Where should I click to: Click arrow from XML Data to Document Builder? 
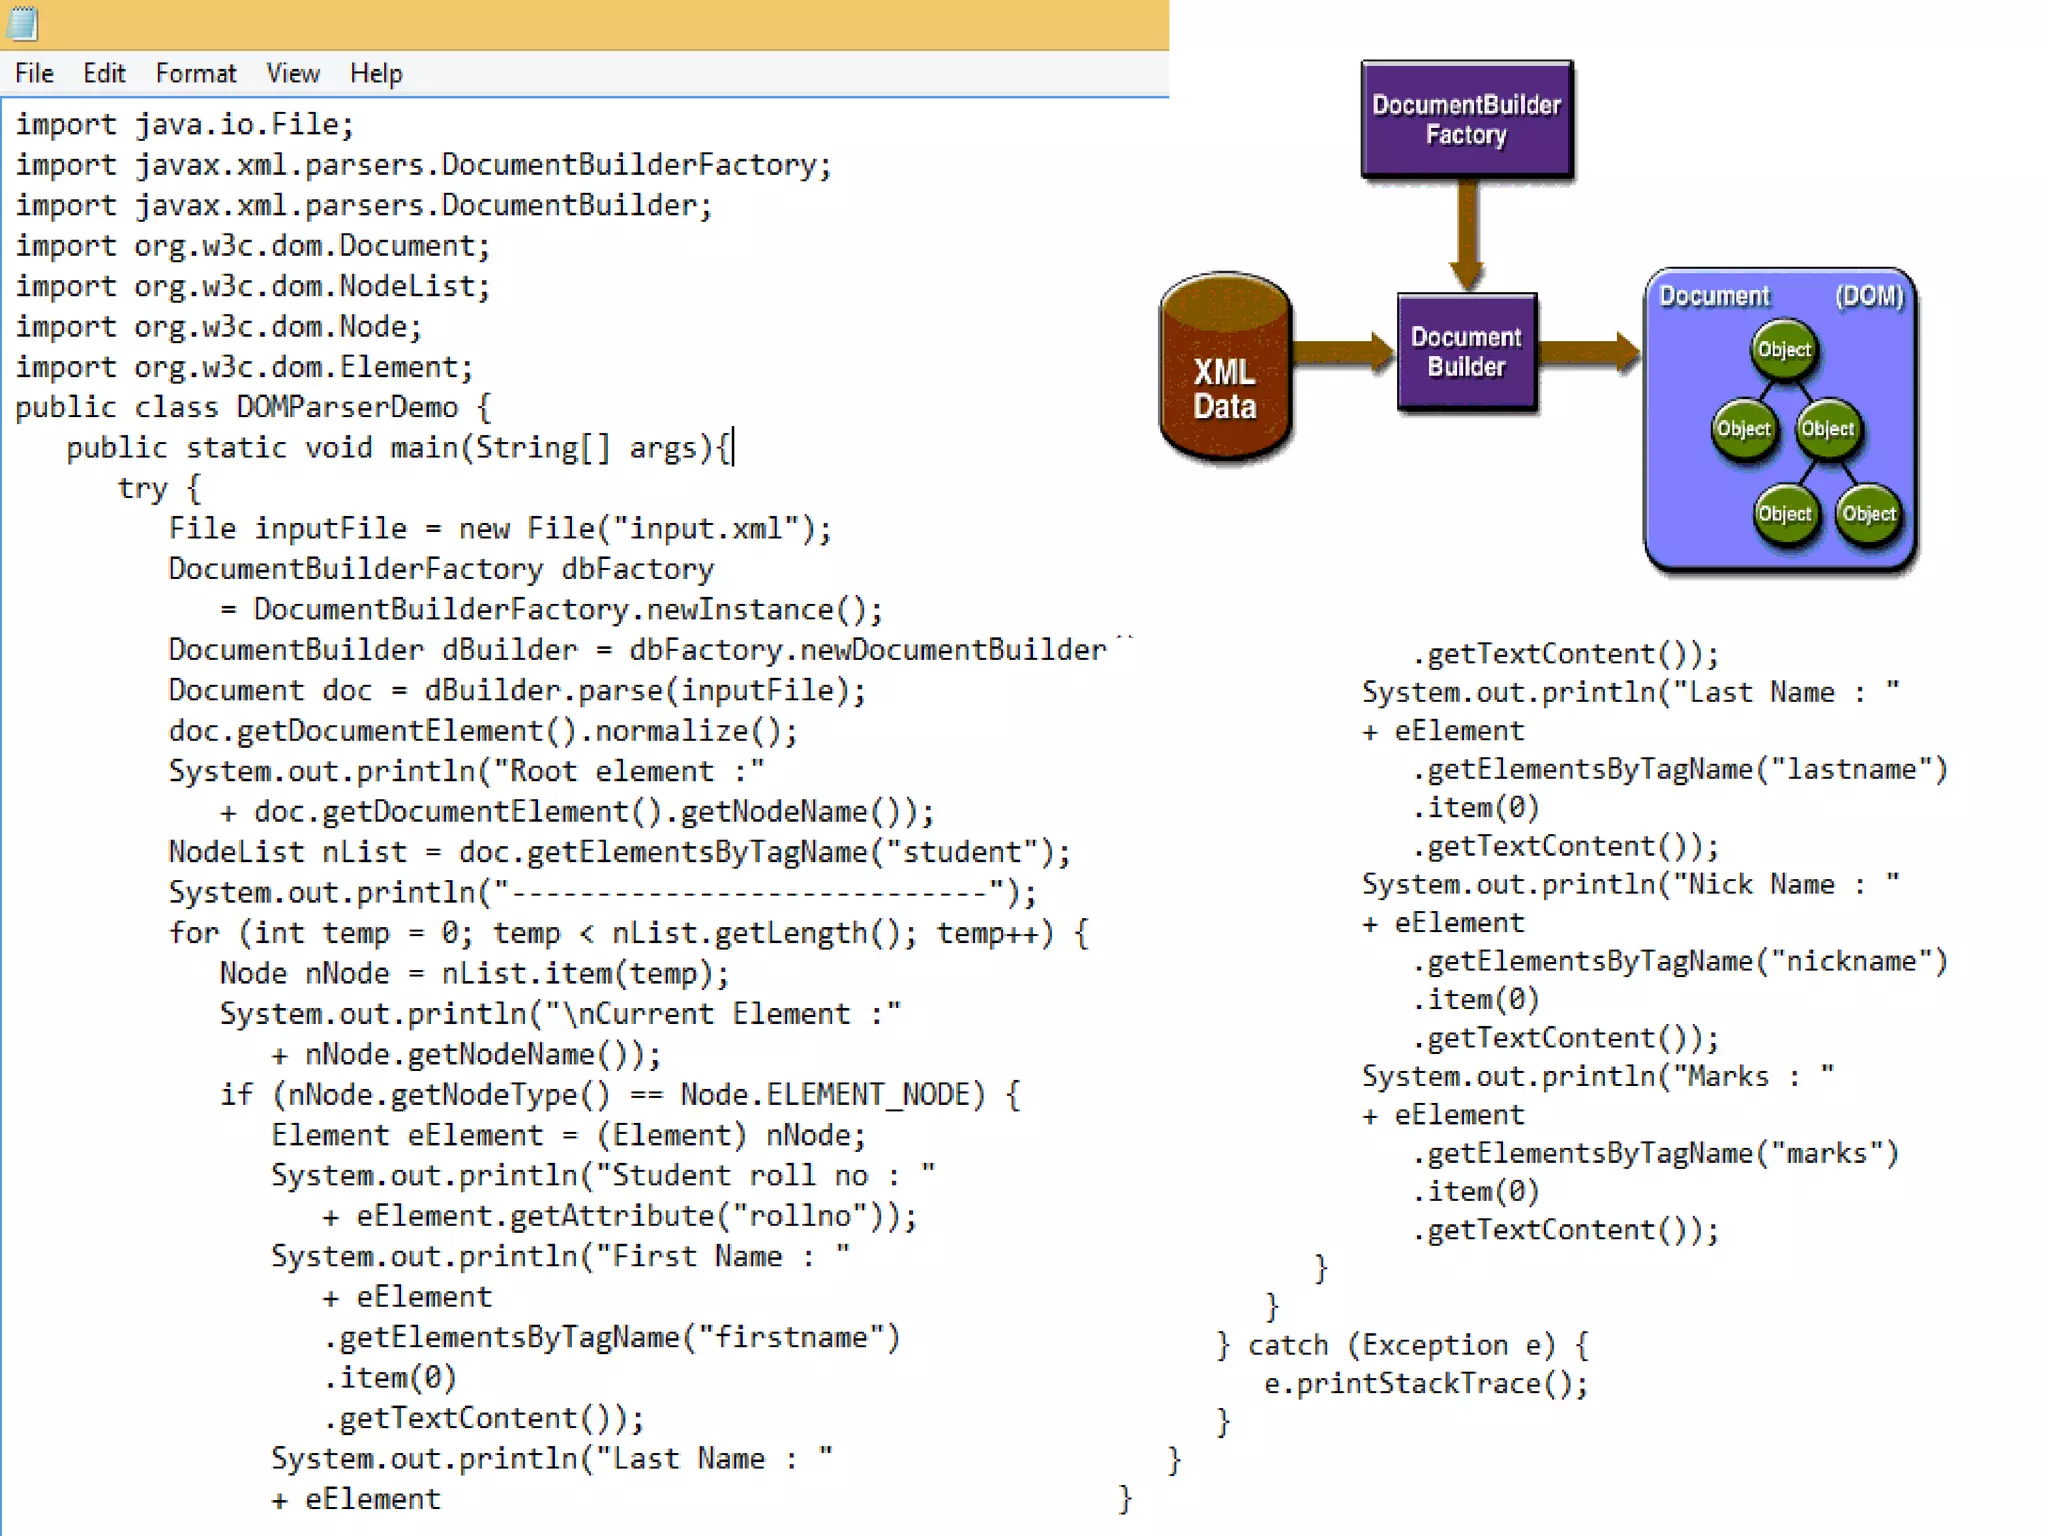click(1342, 352)
